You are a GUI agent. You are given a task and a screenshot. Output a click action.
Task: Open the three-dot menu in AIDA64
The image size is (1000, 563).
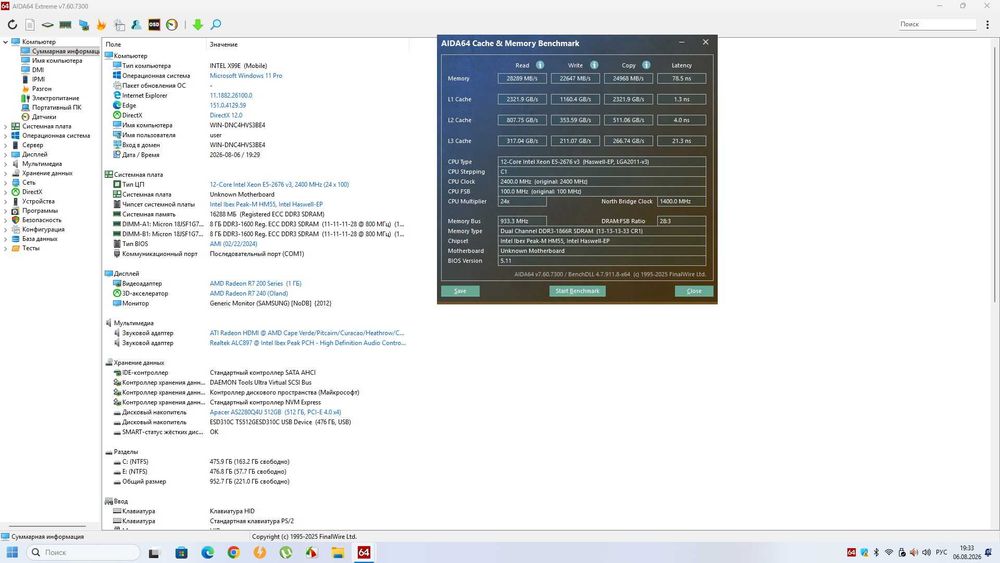point(987,24)
